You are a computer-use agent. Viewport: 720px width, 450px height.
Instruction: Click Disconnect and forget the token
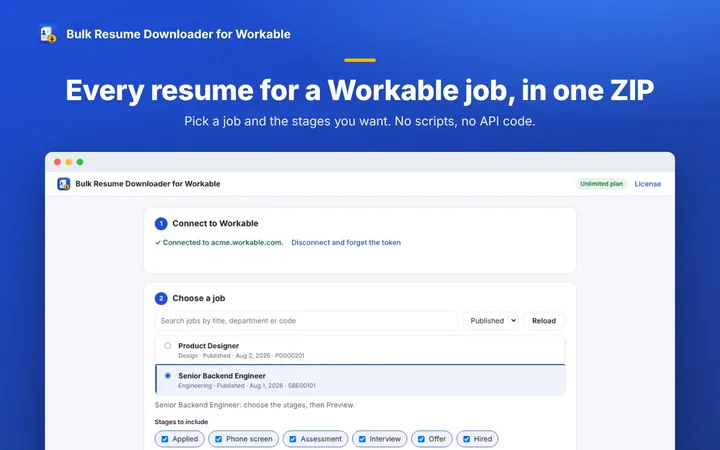pyautogui.click(x=346, y=242)
